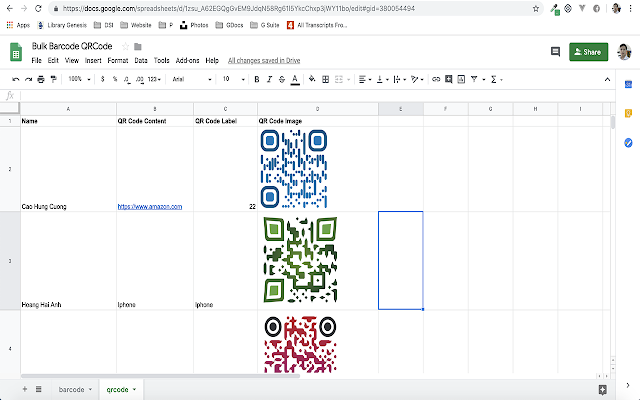Open the font size 10 dropdown
This screenshot has height=400, width=640.
tap(233, 79)
